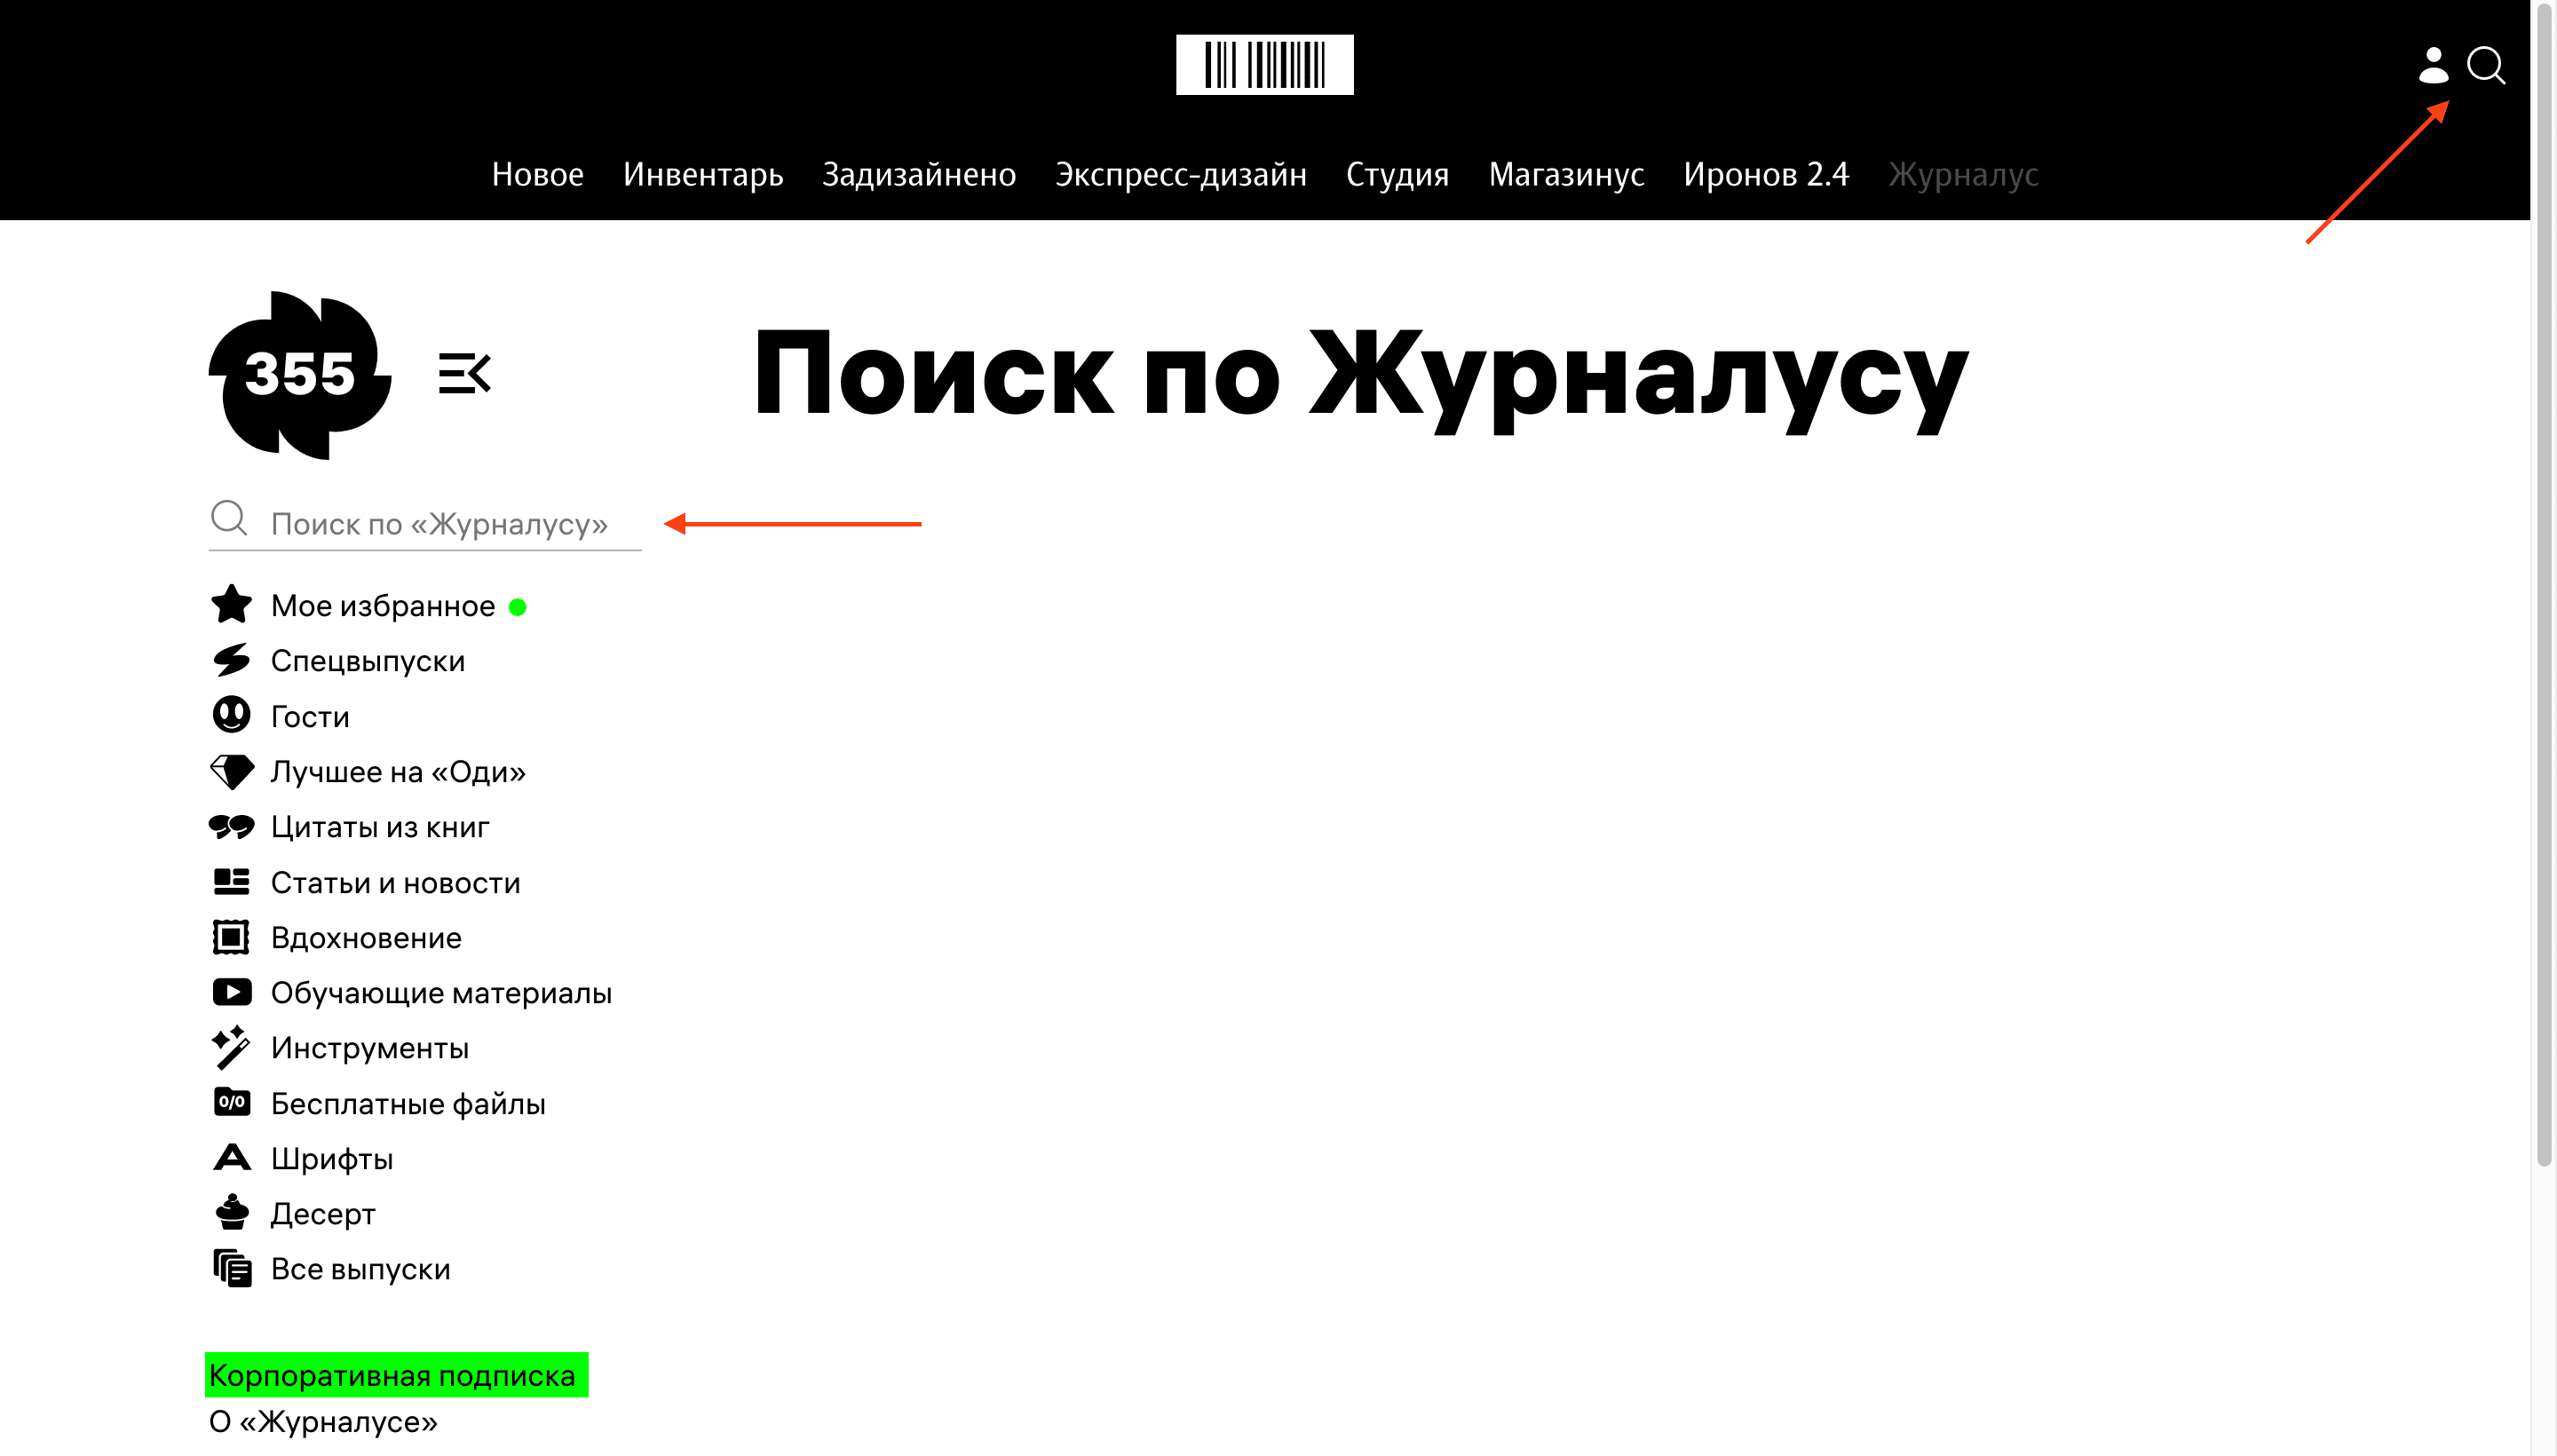Select the gem icon for «Лучшее на Оди»

[x=231, y=770]
